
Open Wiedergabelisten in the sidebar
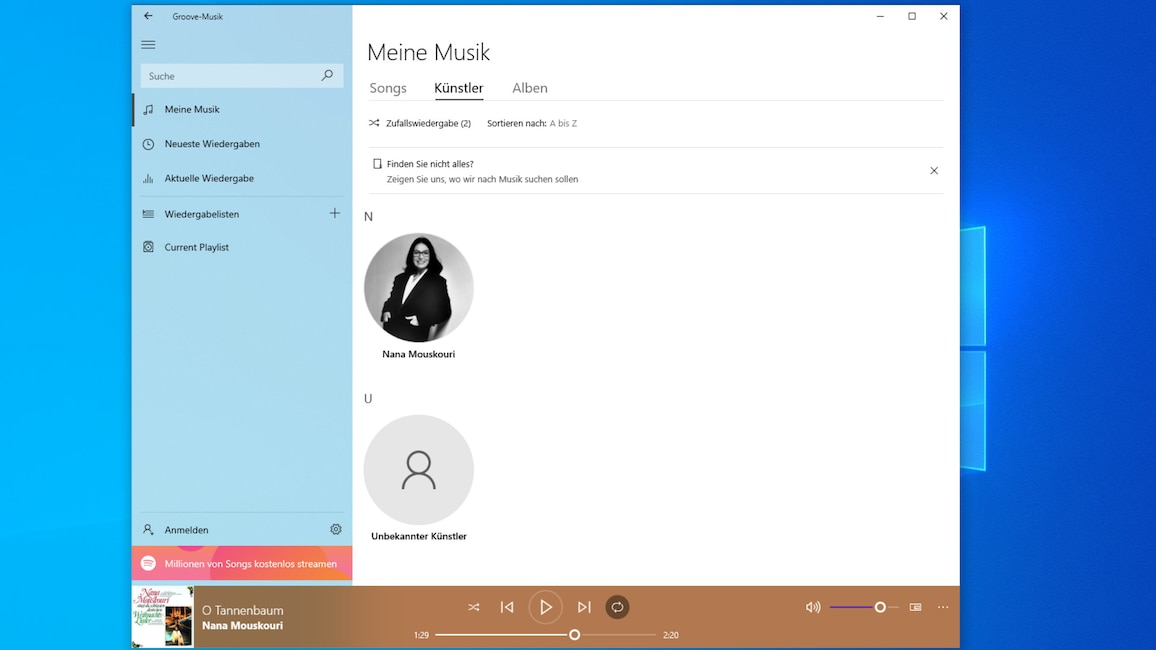229,214
